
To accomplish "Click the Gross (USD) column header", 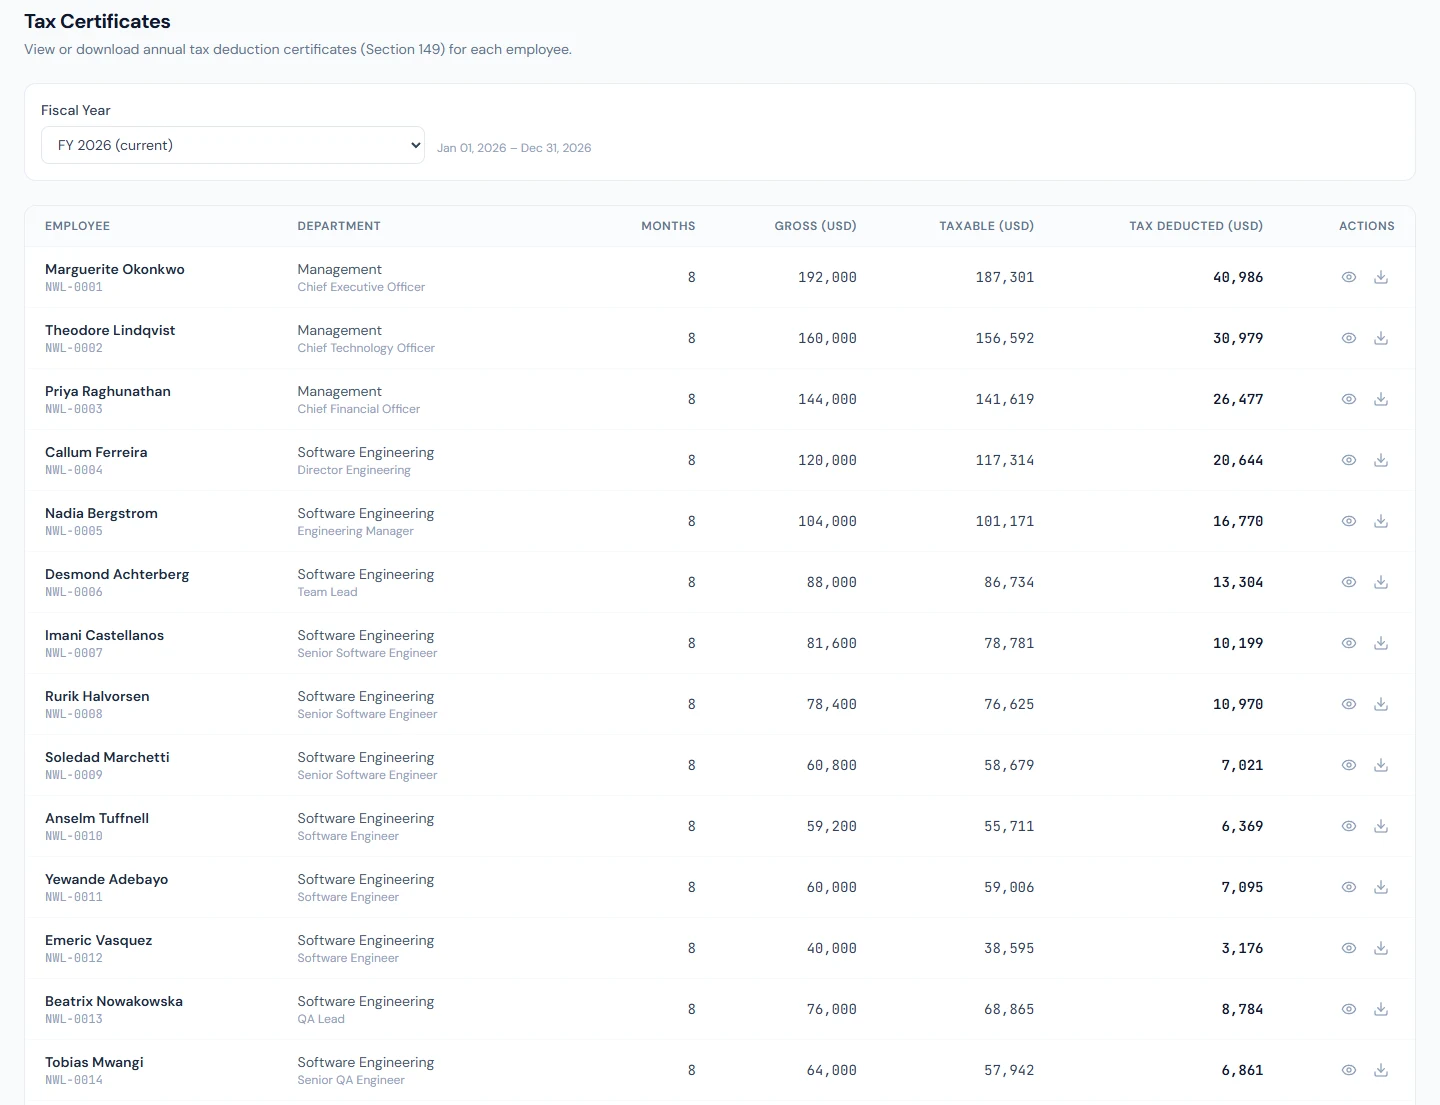I will [x=815, y=226].
